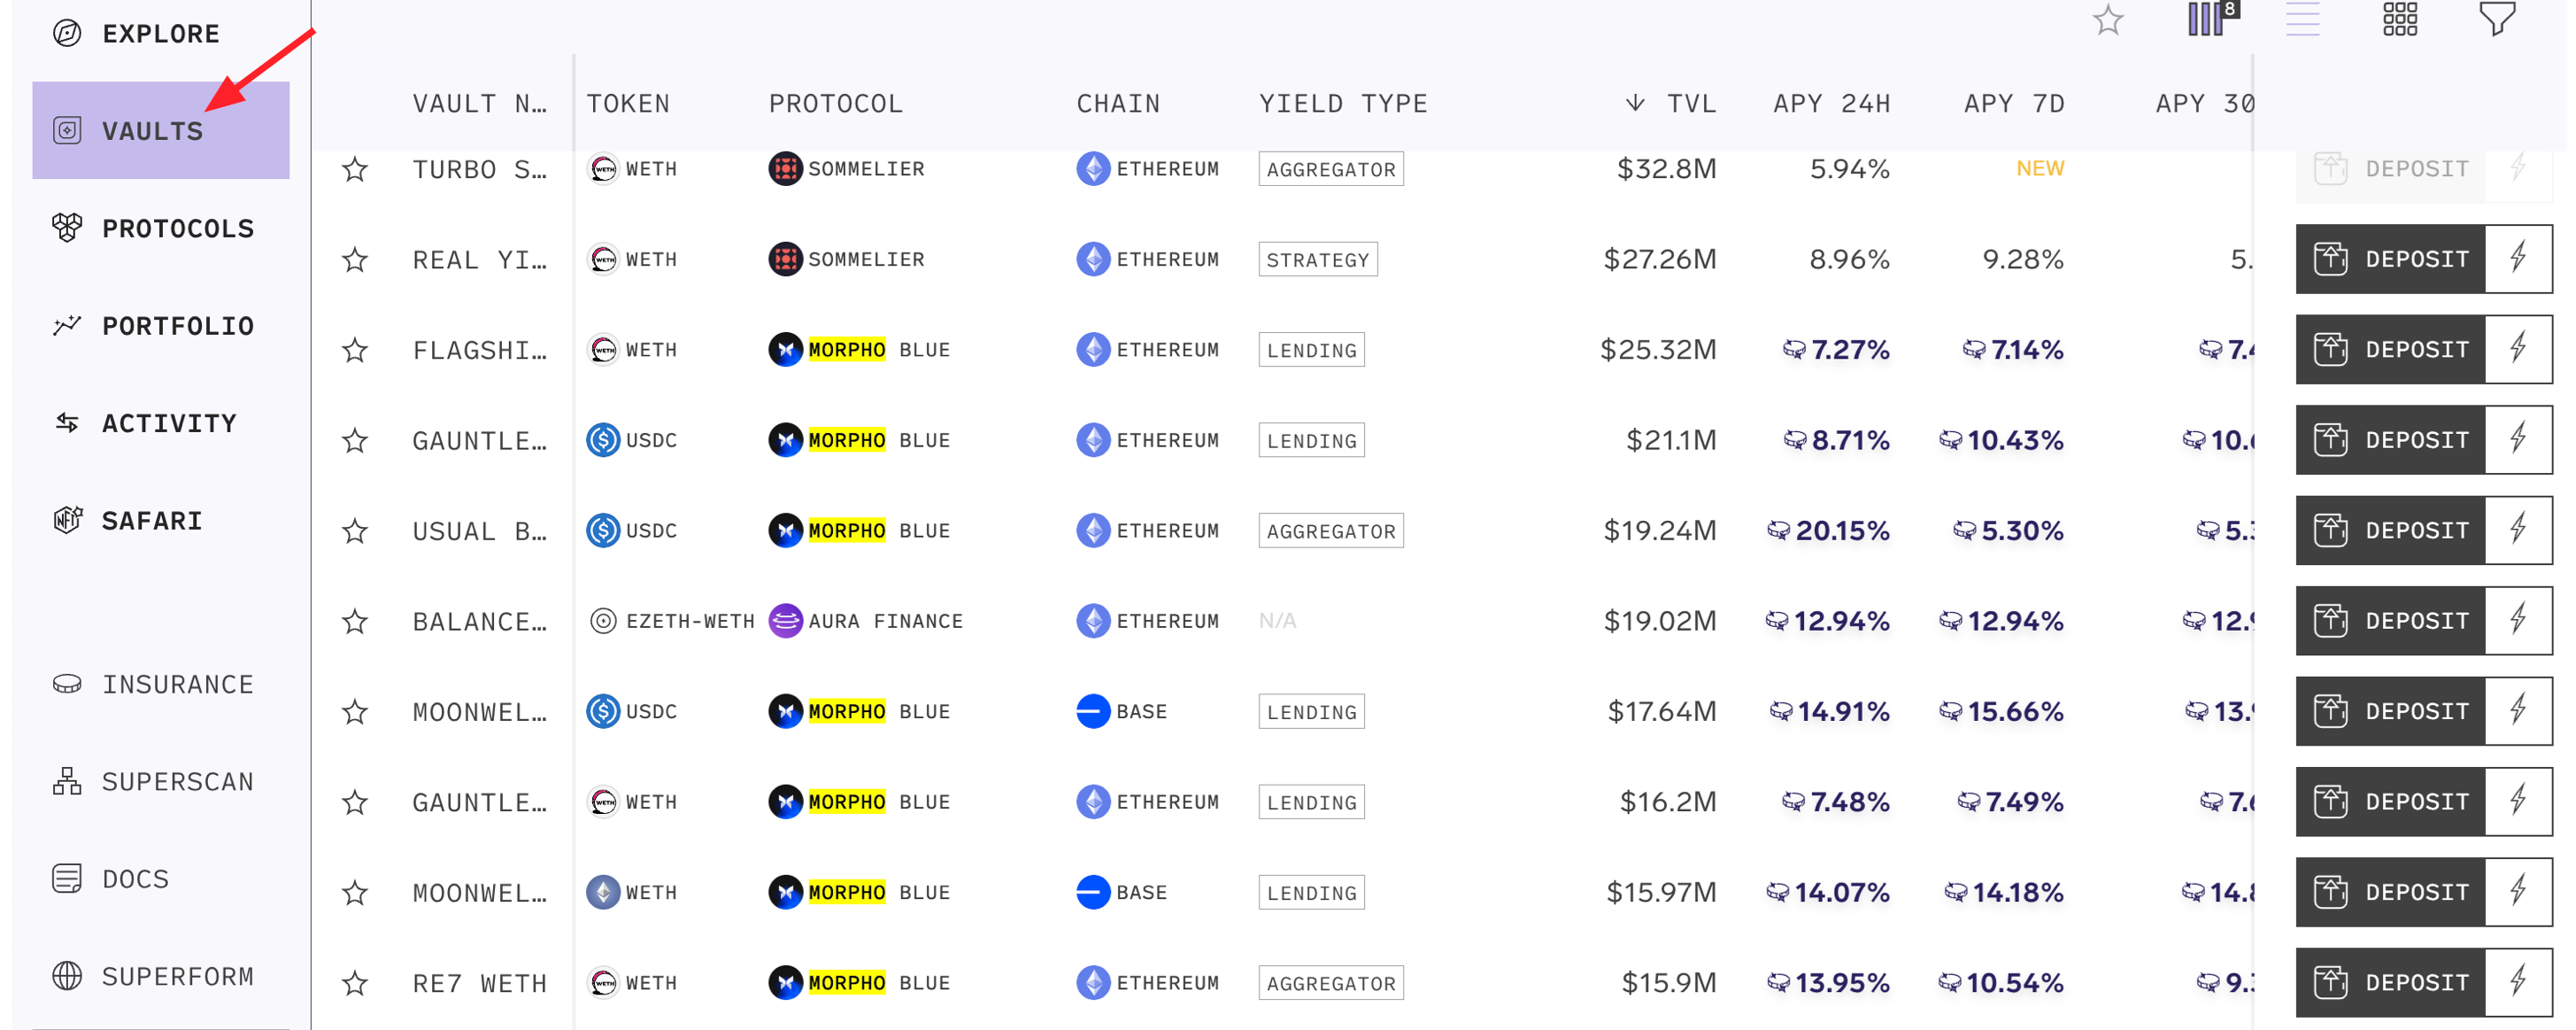Click the 20.15% APY 24H value

1842,530
